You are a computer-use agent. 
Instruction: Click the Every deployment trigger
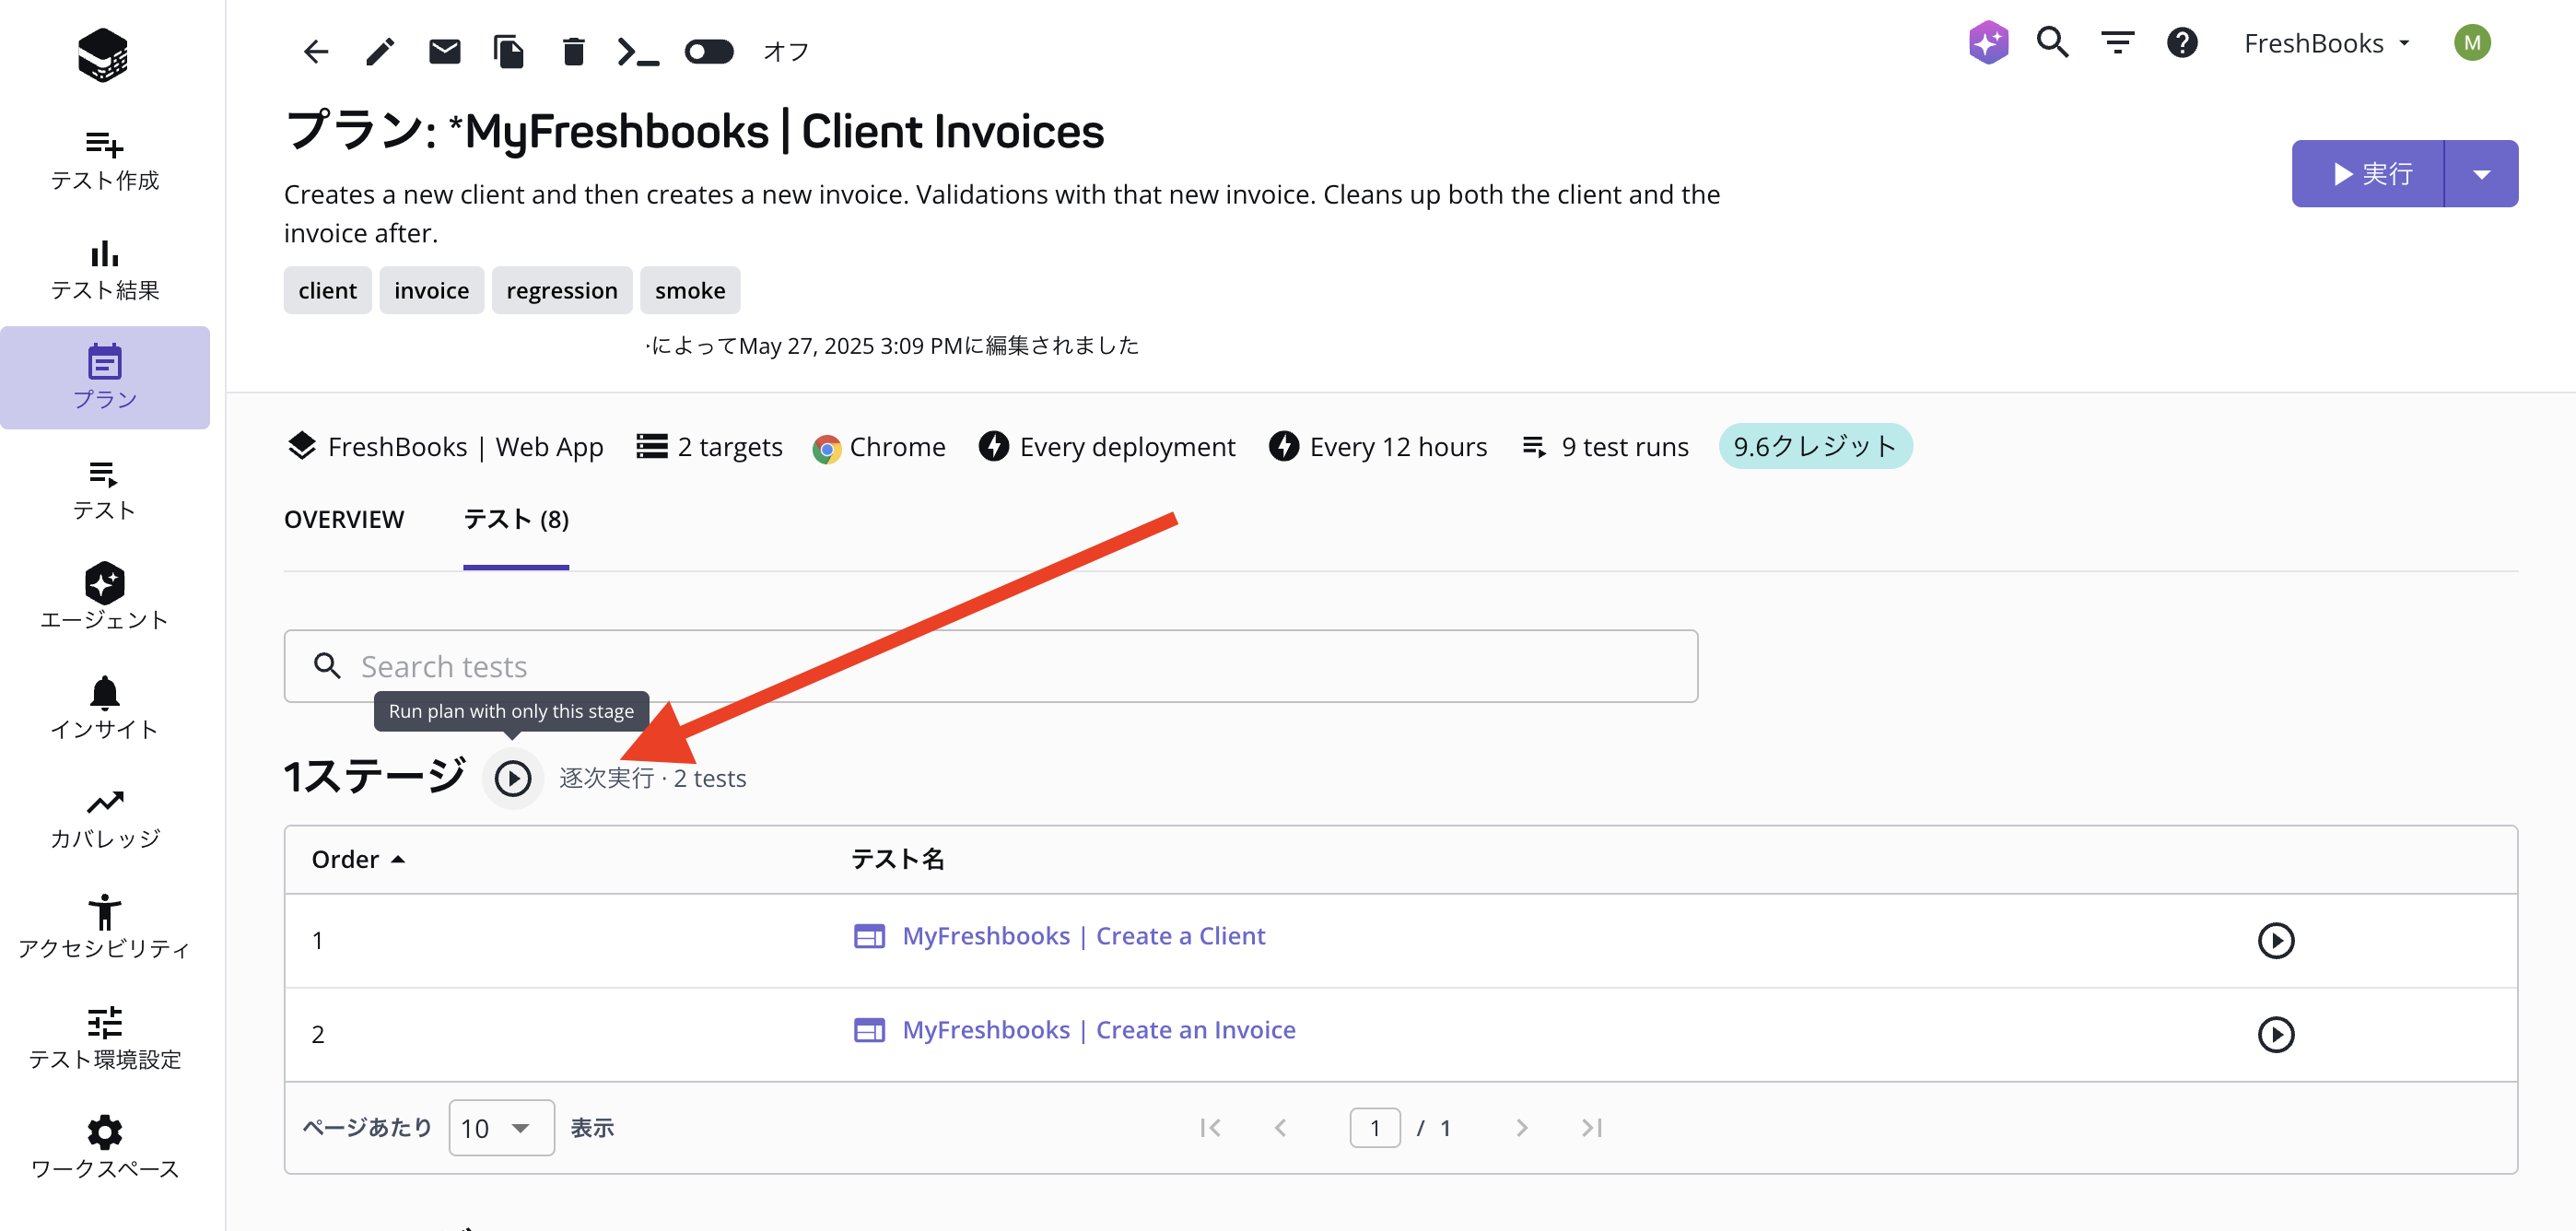(x=1107, y=446)
